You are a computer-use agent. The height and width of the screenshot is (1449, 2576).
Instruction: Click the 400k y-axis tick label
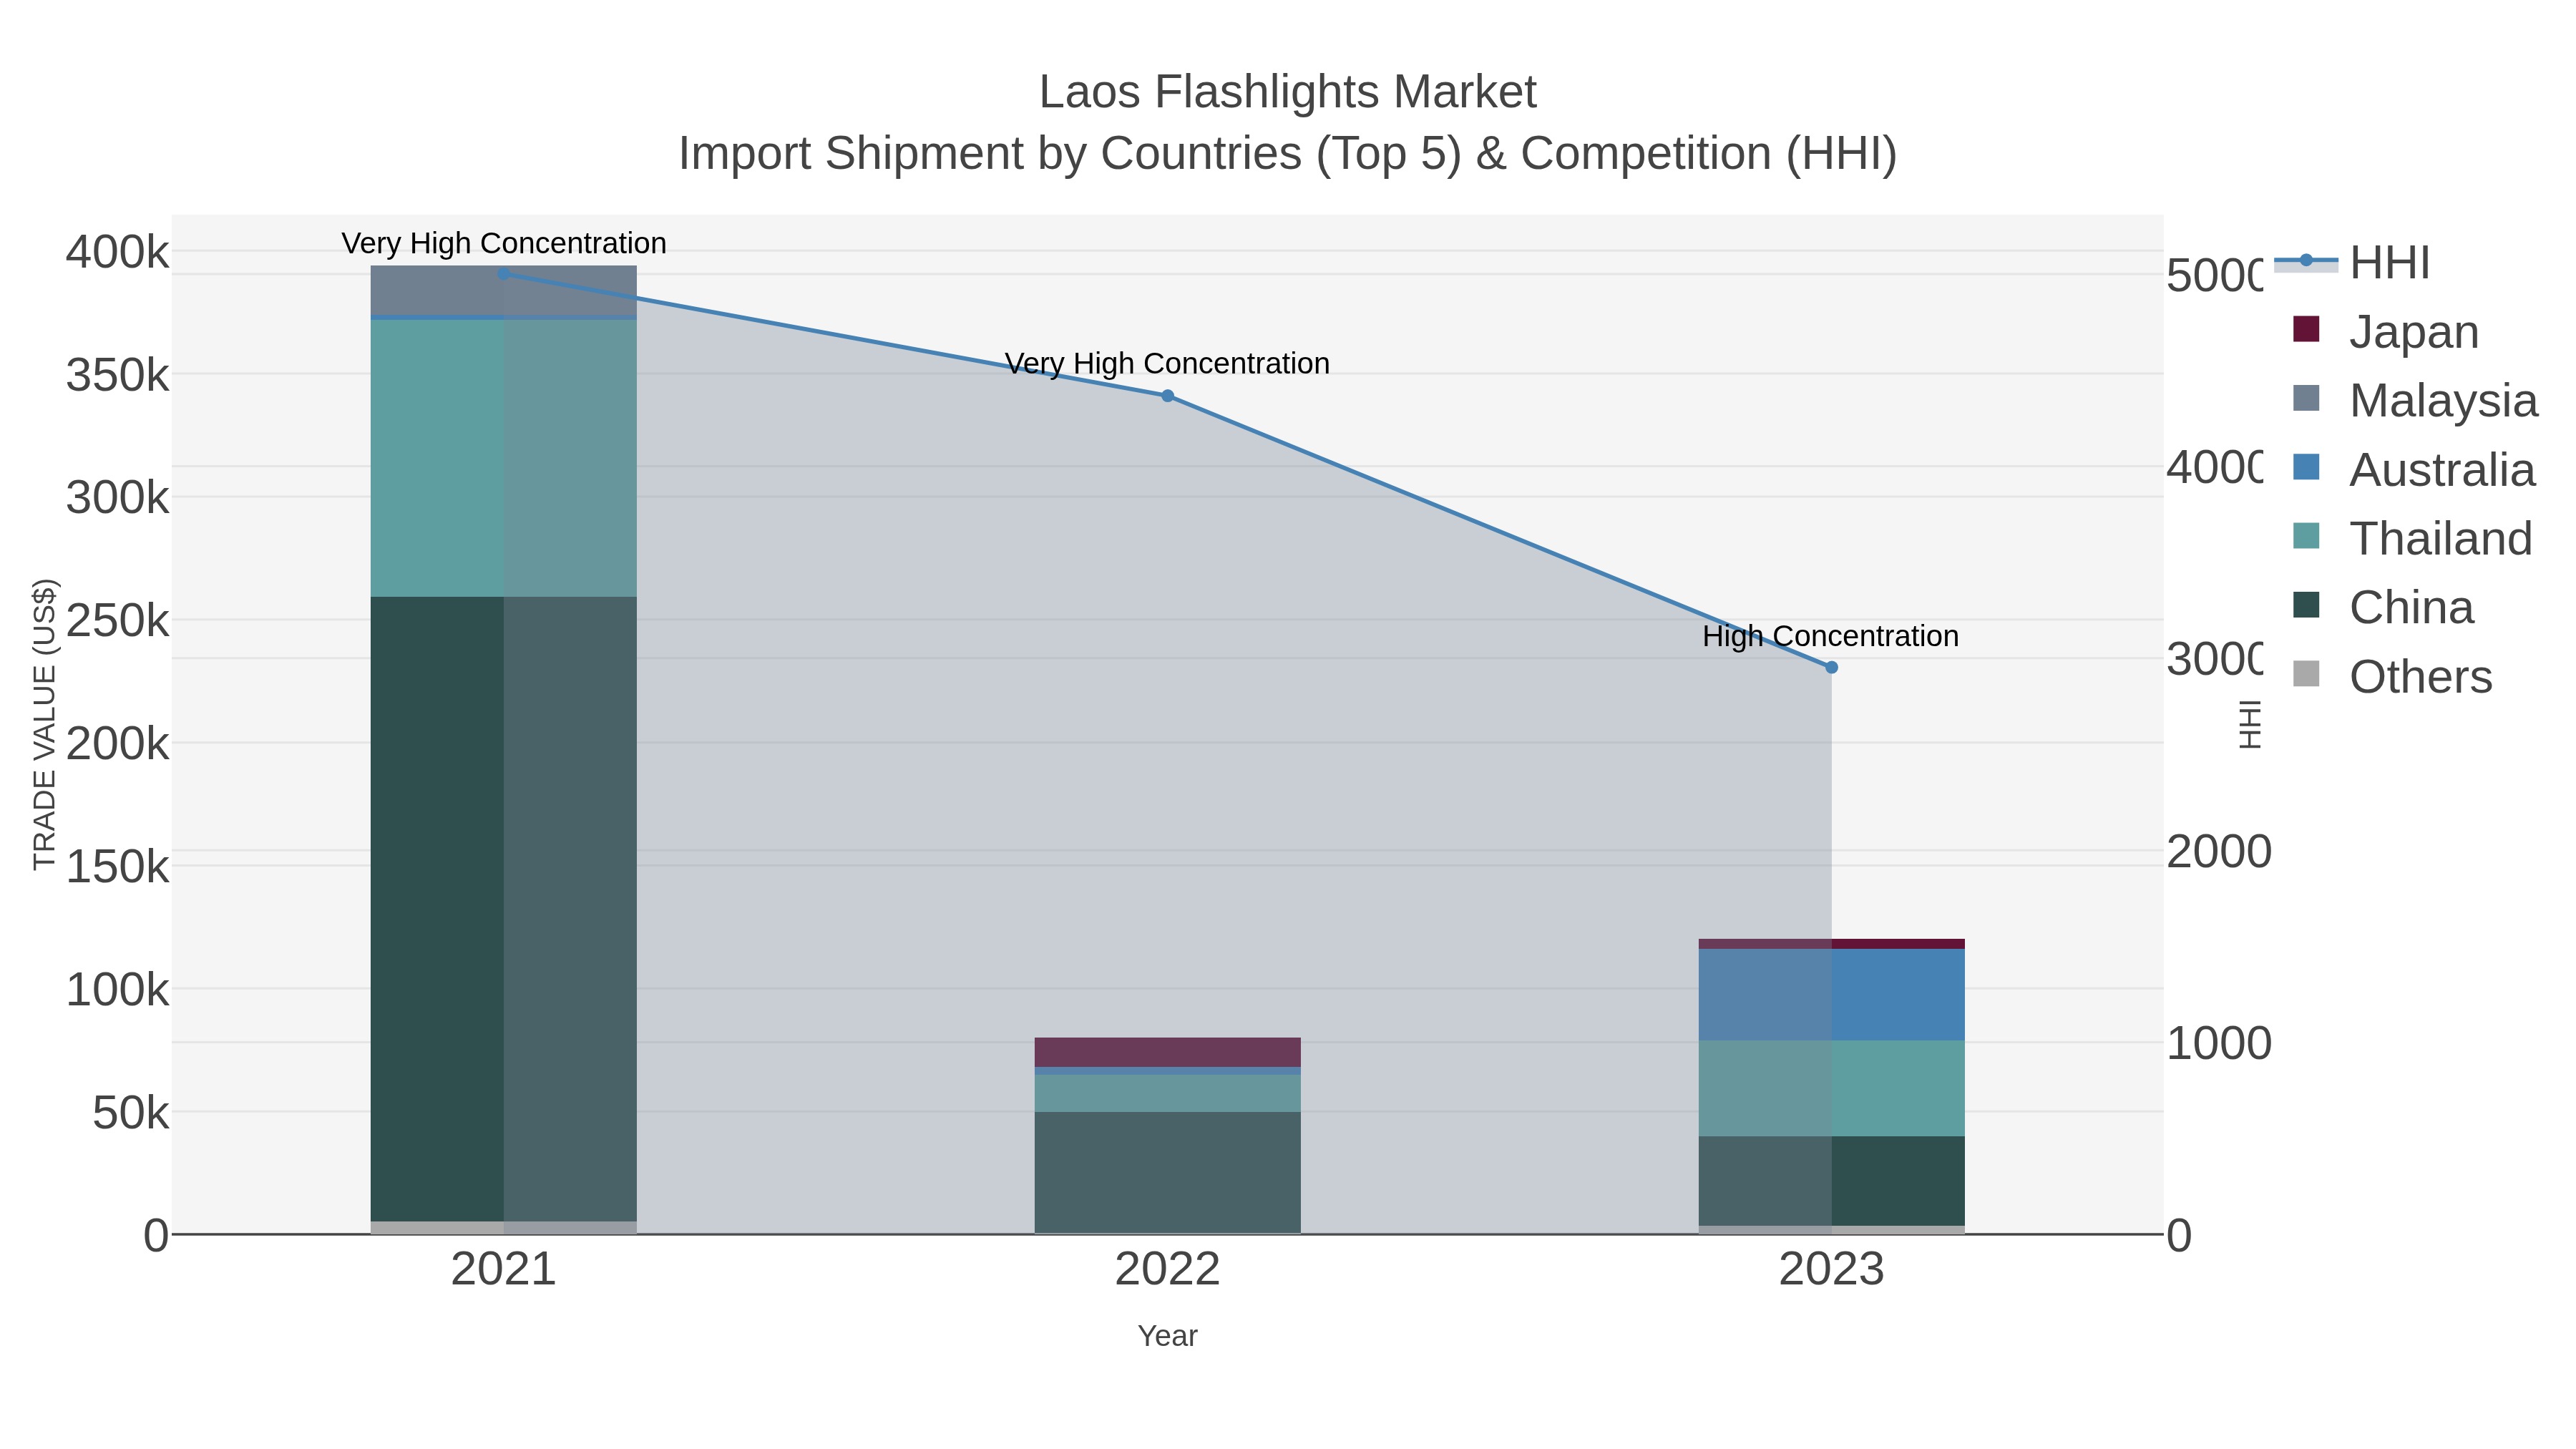click(117, 252)
